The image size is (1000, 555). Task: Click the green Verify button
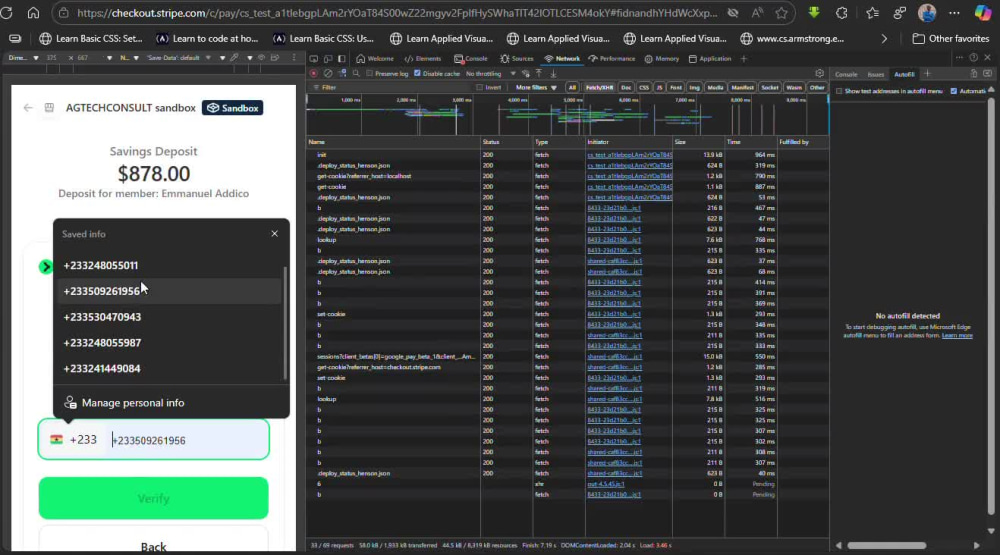pos(154,498)
